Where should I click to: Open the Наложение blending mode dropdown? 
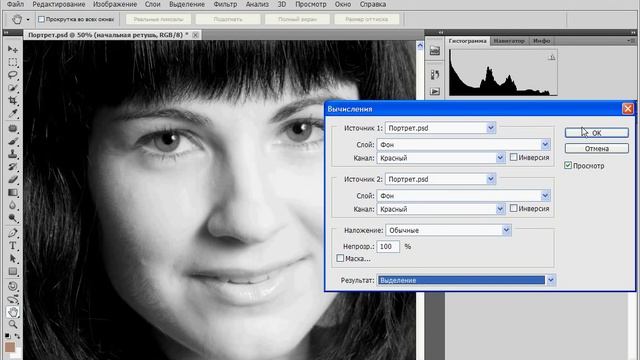(448, 230)
